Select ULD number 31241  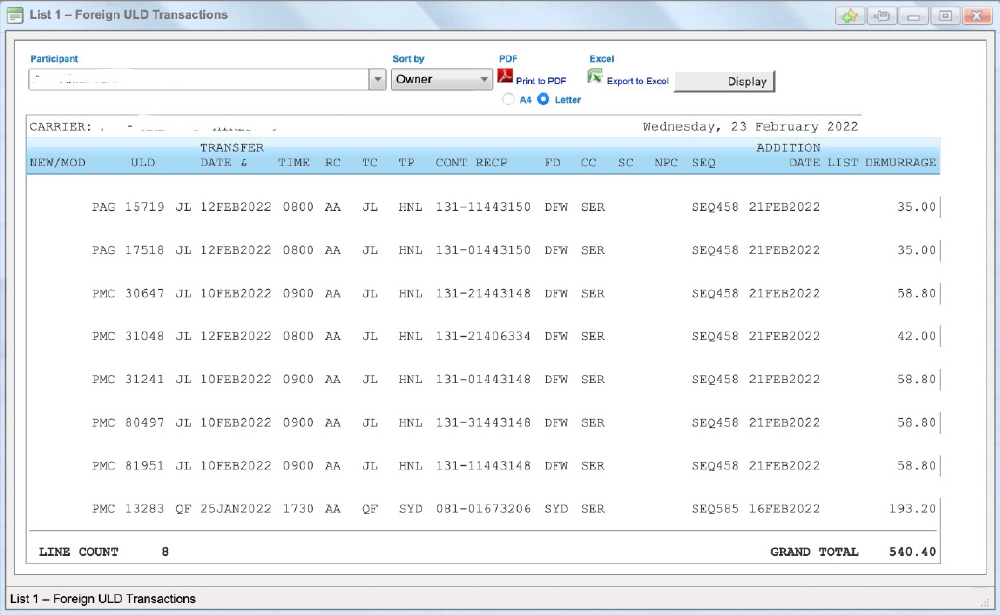click(x=144, y=379)
